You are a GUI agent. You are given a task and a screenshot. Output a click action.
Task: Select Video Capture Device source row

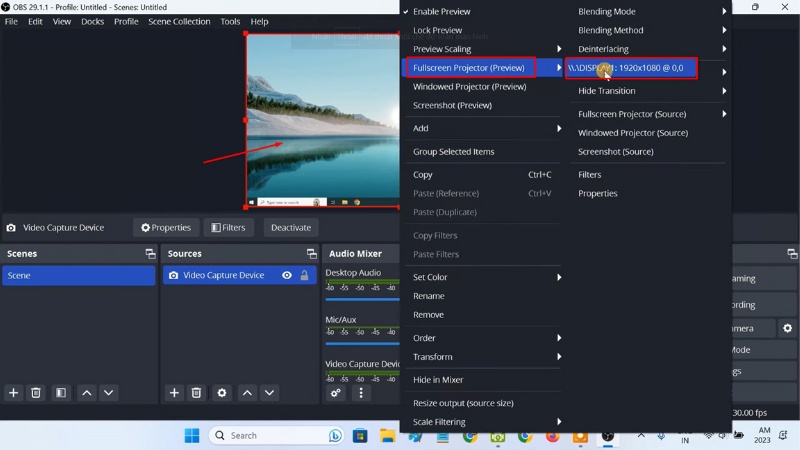(239, 276)
